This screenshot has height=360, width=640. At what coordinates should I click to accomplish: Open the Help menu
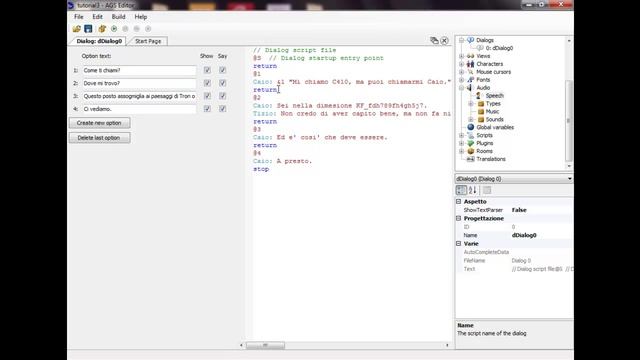click(x=141, y=17)
